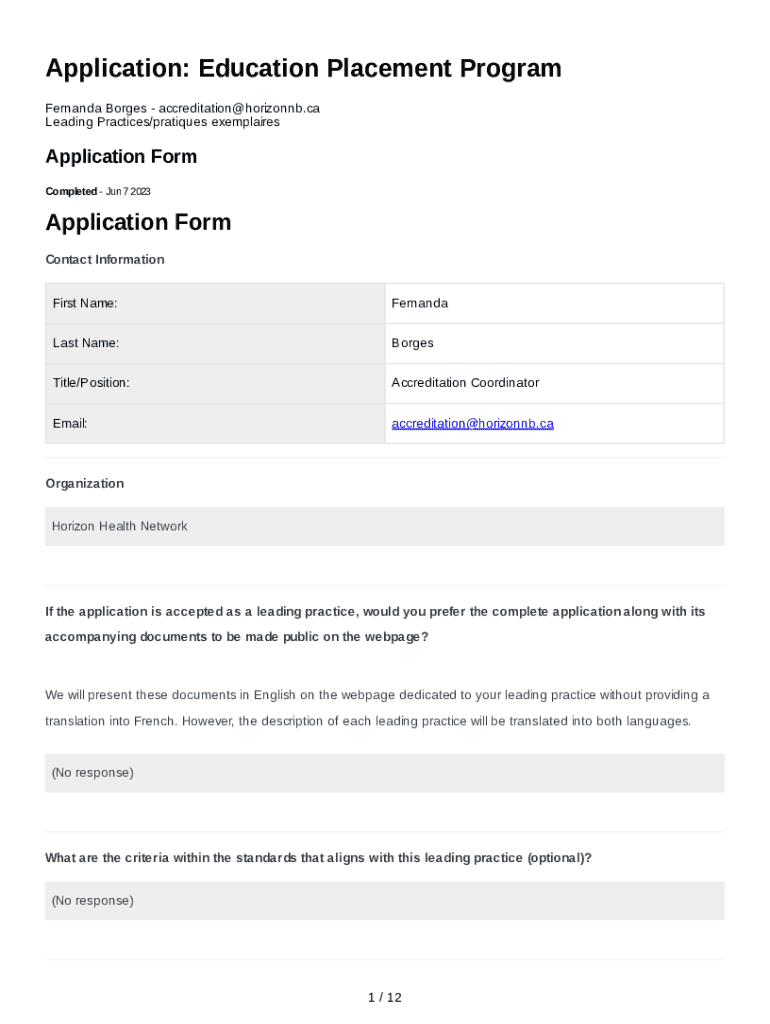770x1024 pixels.
Task: Click the Completed - Jun 7 2023 status
Action: tap(98, 191)
